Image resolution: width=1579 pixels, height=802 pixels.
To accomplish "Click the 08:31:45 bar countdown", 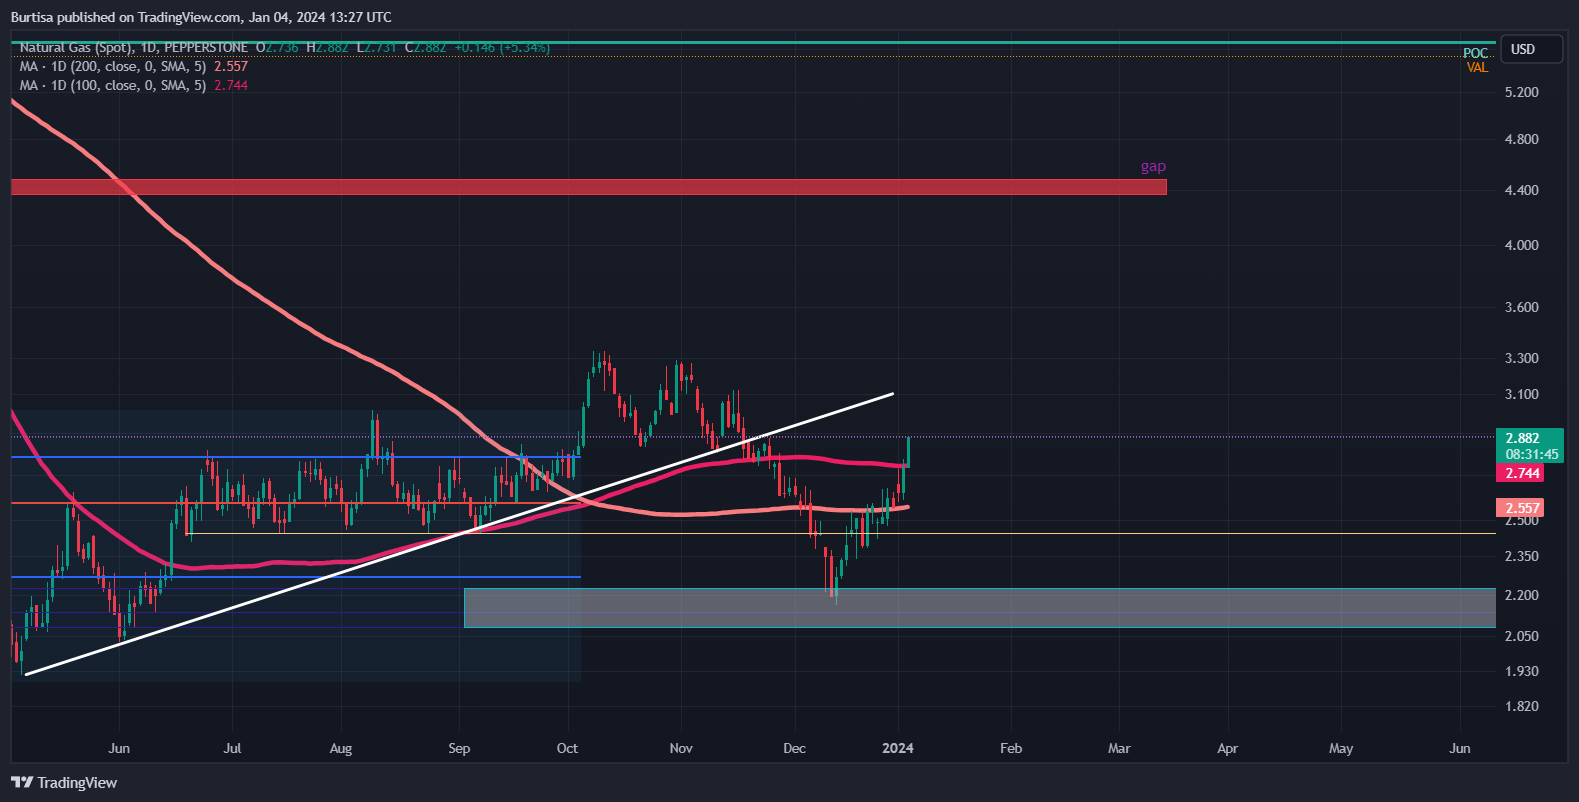I will point(1531,454).
